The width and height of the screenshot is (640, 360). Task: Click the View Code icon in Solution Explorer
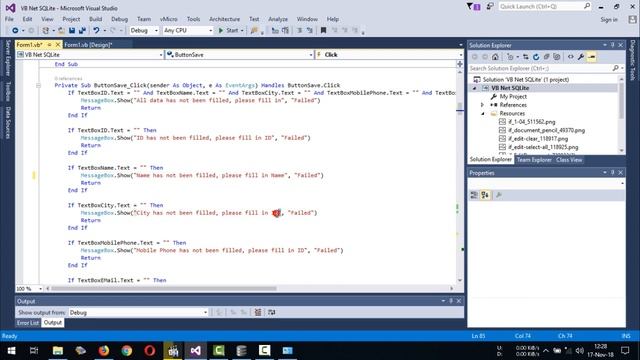571,57
